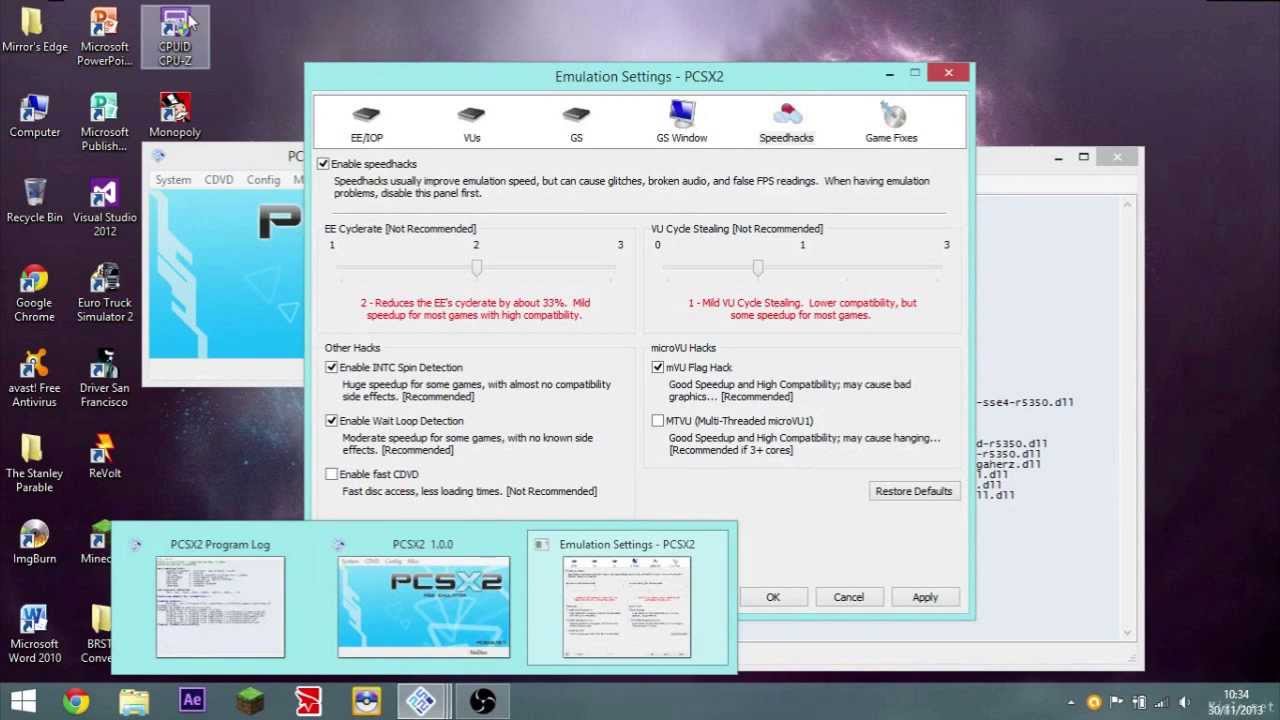The image size is (1280, 720).
Task: Open the EE/IOP settings tab
Action: pos(366,123)
